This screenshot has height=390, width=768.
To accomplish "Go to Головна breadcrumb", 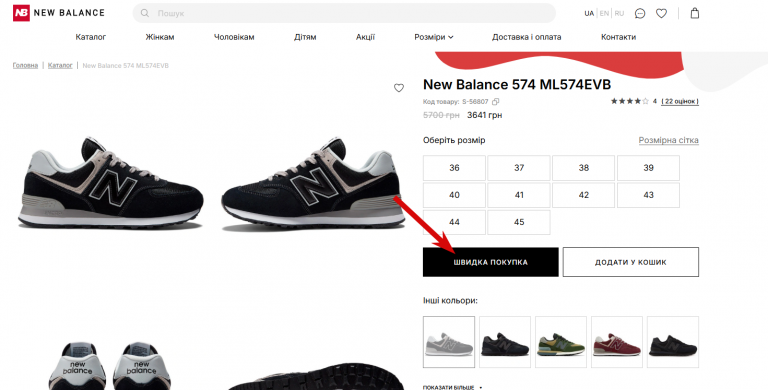I will (x=25, y=65).
